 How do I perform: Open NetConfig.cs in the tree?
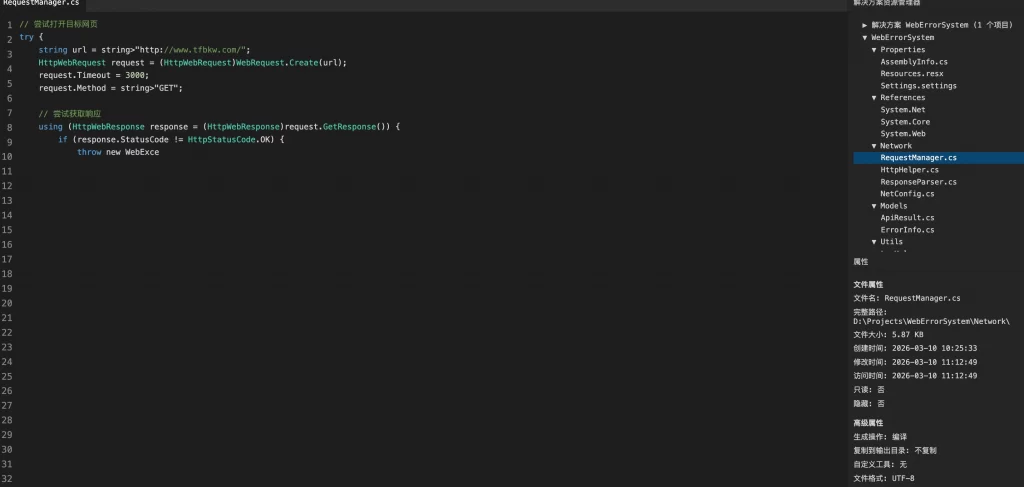(x=907, y=194)
